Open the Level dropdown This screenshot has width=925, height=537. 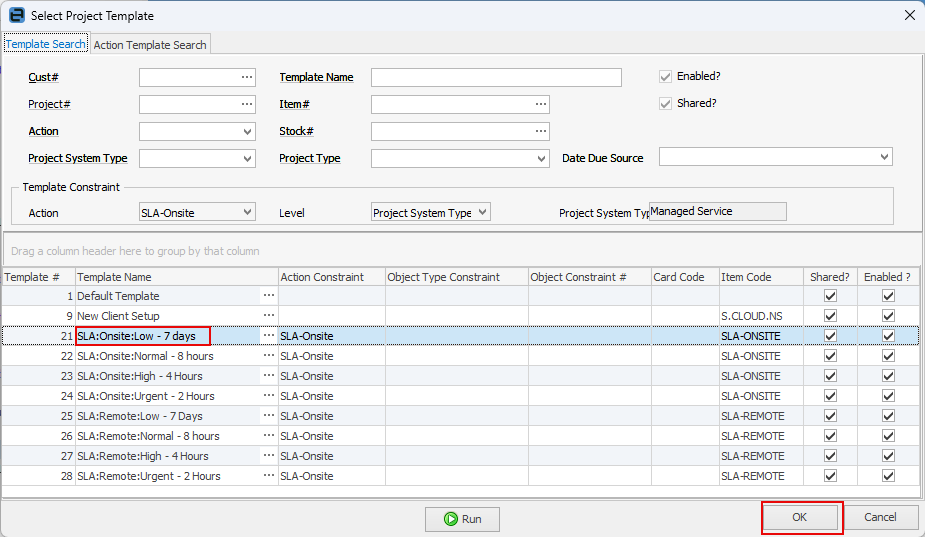[x=482, y=212]
